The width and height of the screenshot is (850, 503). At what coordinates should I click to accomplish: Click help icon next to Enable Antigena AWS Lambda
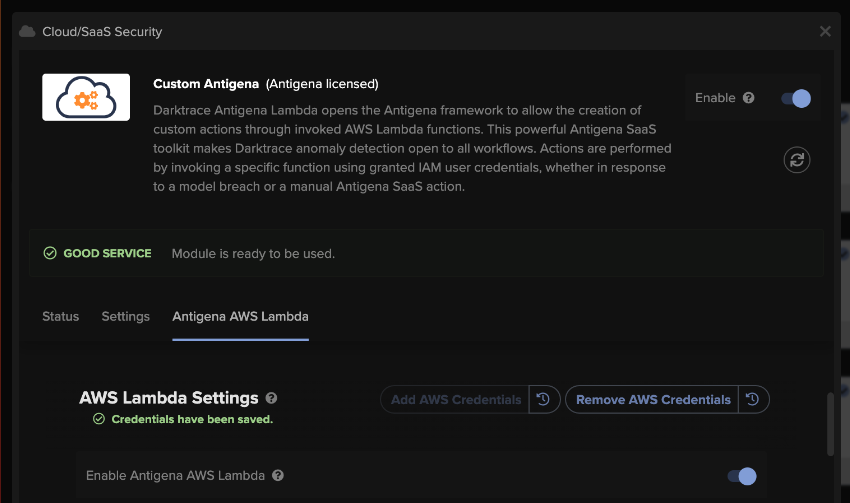278,475
